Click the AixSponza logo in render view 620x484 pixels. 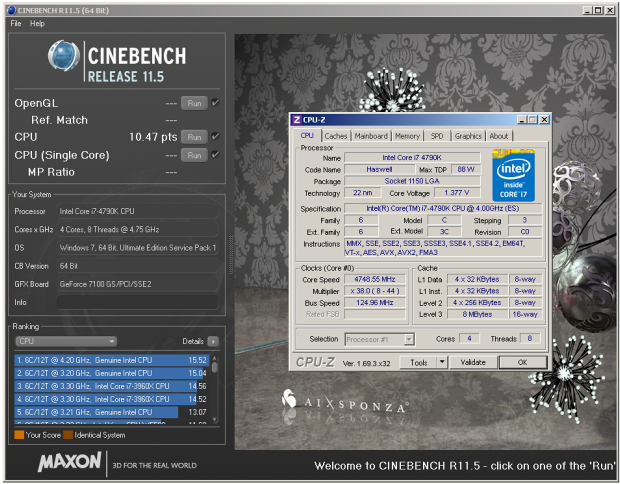[345, 401]
